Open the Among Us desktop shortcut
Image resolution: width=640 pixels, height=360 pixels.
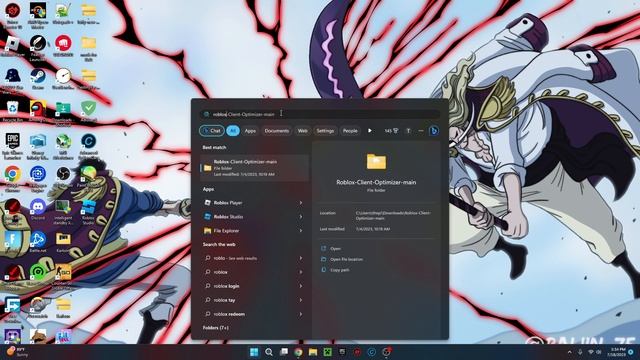(38, 111)
